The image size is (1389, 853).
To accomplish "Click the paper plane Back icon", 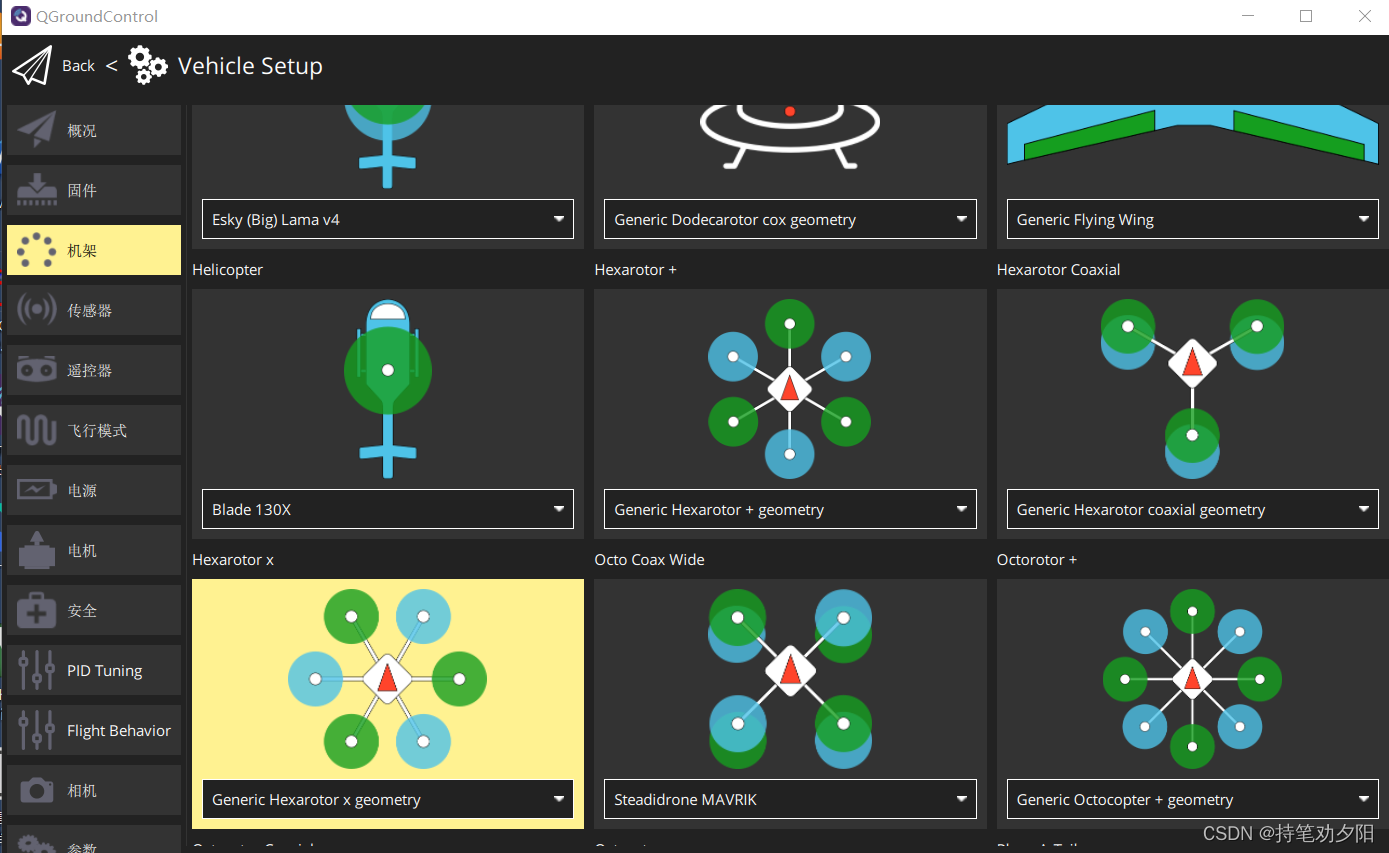I will [x=32, y=66].
